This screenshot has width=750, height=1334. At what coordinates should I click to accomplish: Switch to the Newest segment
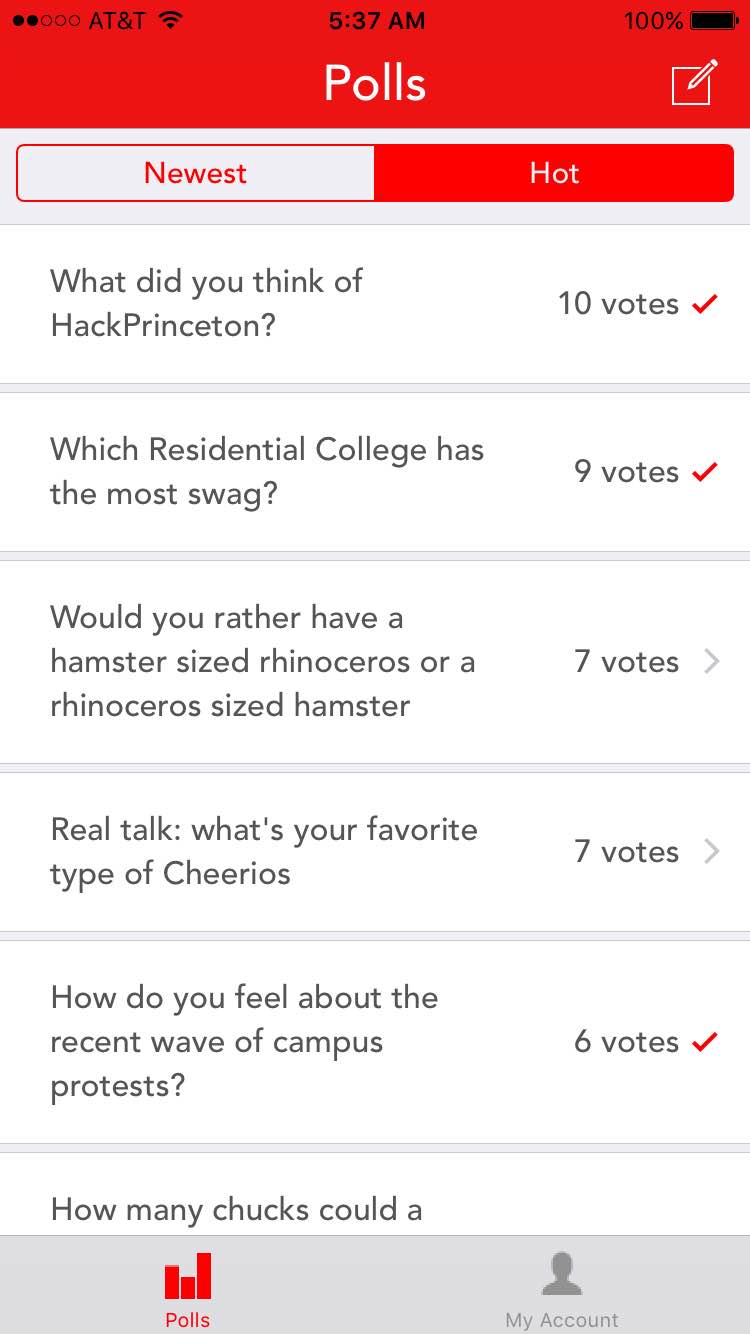click(196, 173)
